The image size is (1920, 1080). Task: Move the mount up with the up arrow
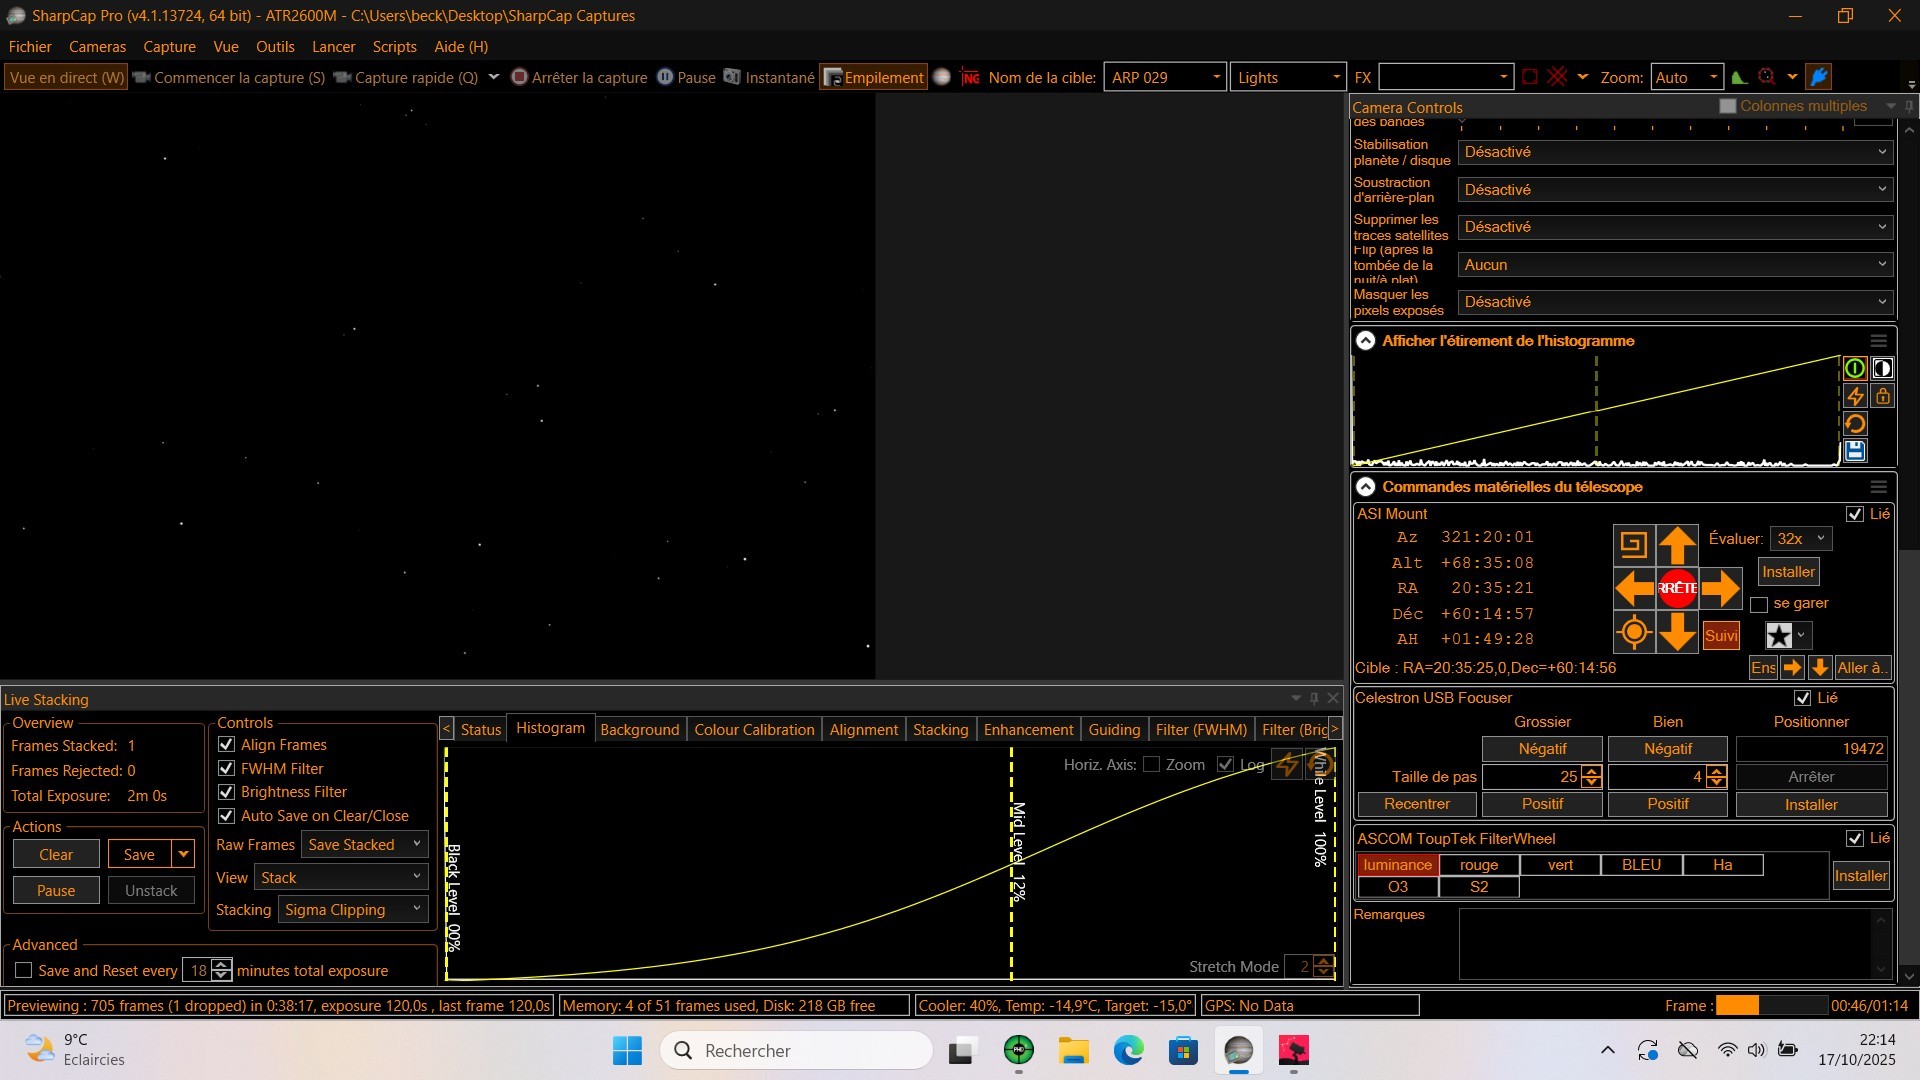click(x=1677, y=545)
